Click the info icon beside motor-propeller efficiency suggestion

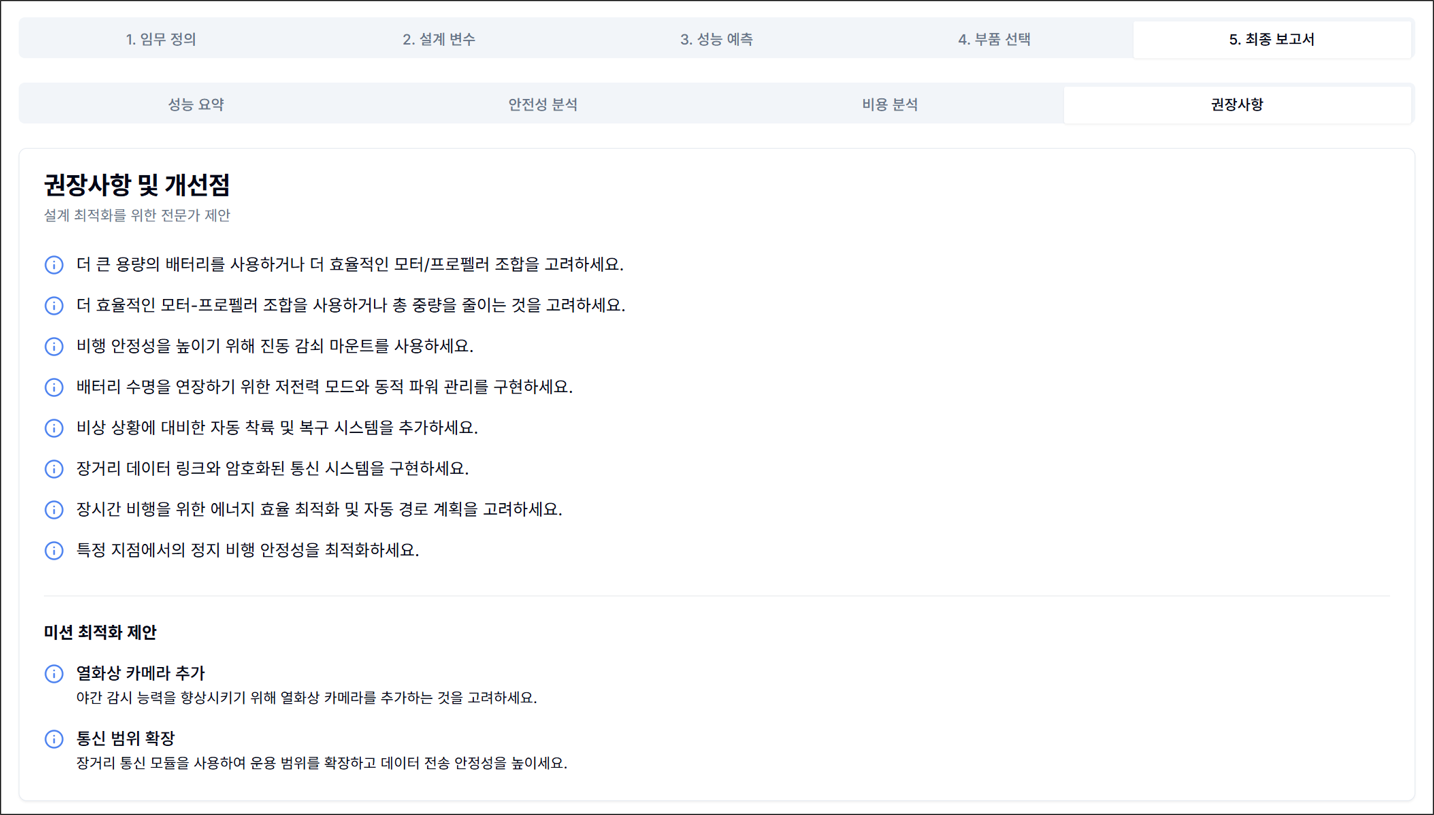(54, 305)
